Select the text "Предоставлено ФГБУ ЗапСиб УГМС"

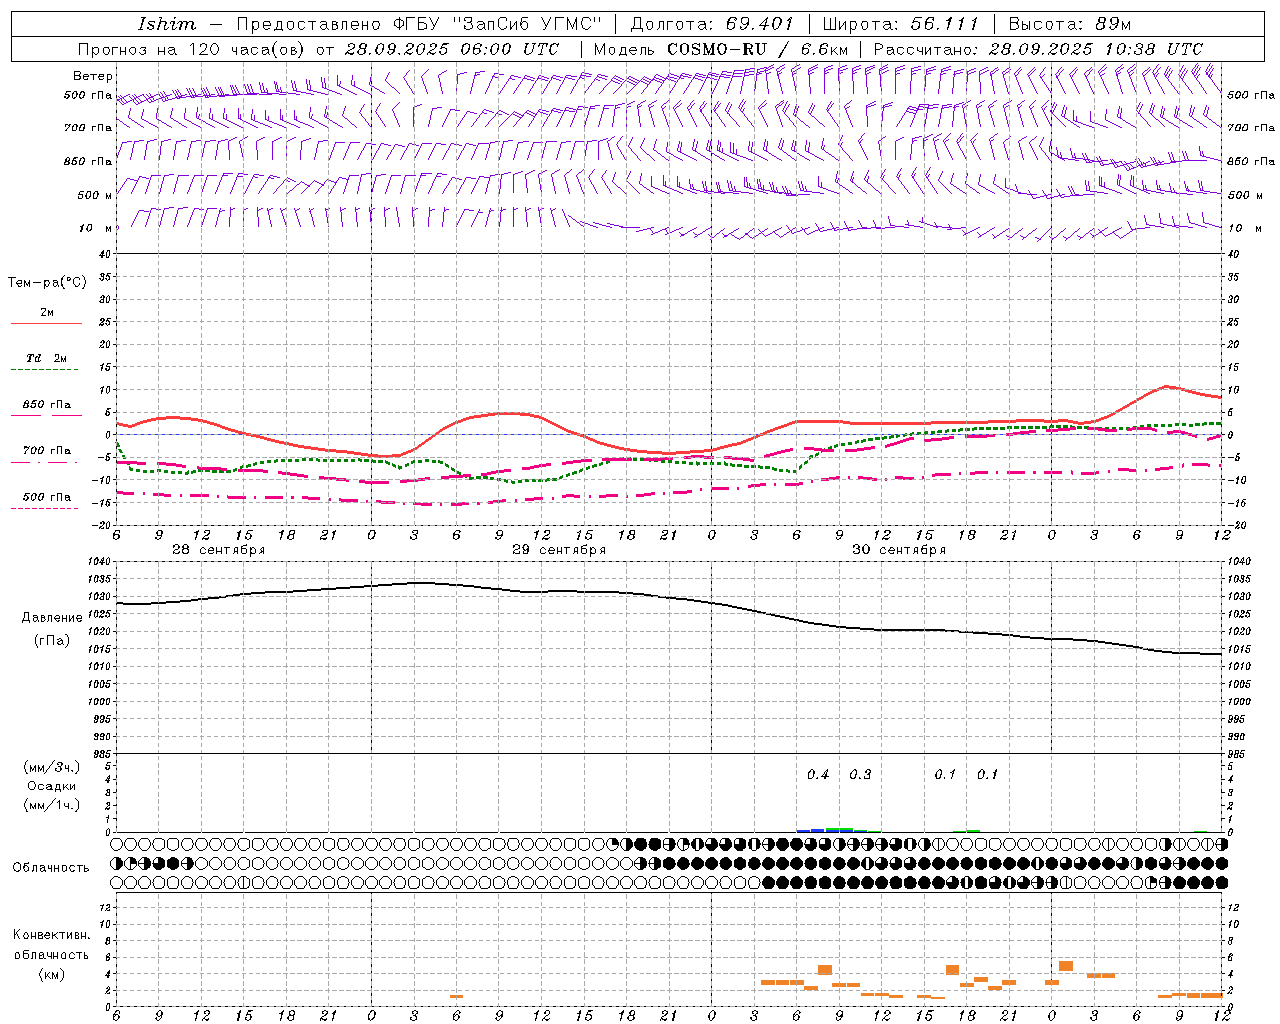click(x=419, y=24)
